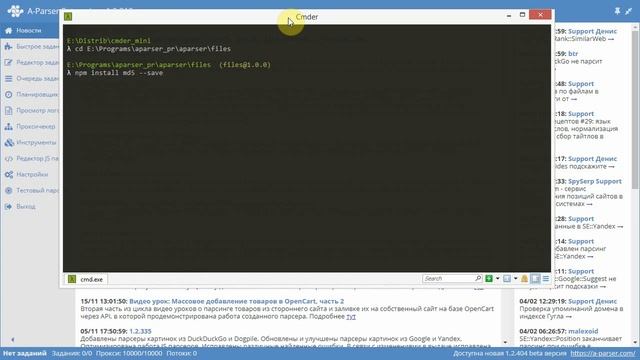Open the OpenCart video lesson part 2 news link

236,301
